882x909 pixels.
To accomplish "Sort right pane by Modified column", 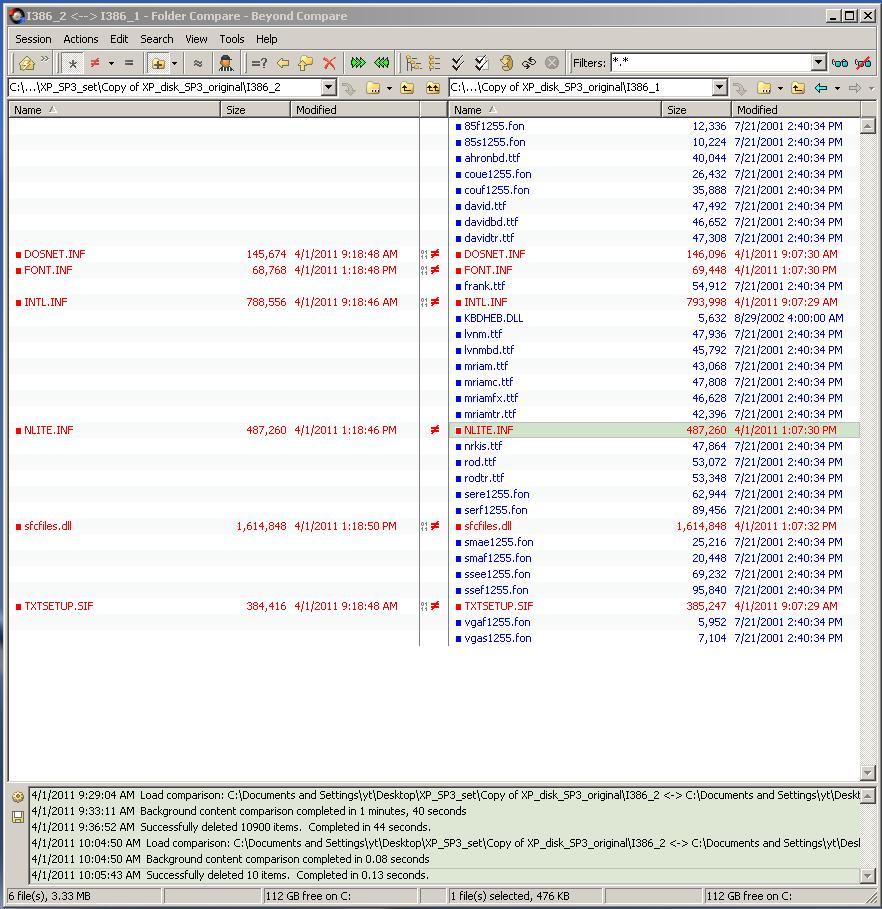I will tap(796, 110).
